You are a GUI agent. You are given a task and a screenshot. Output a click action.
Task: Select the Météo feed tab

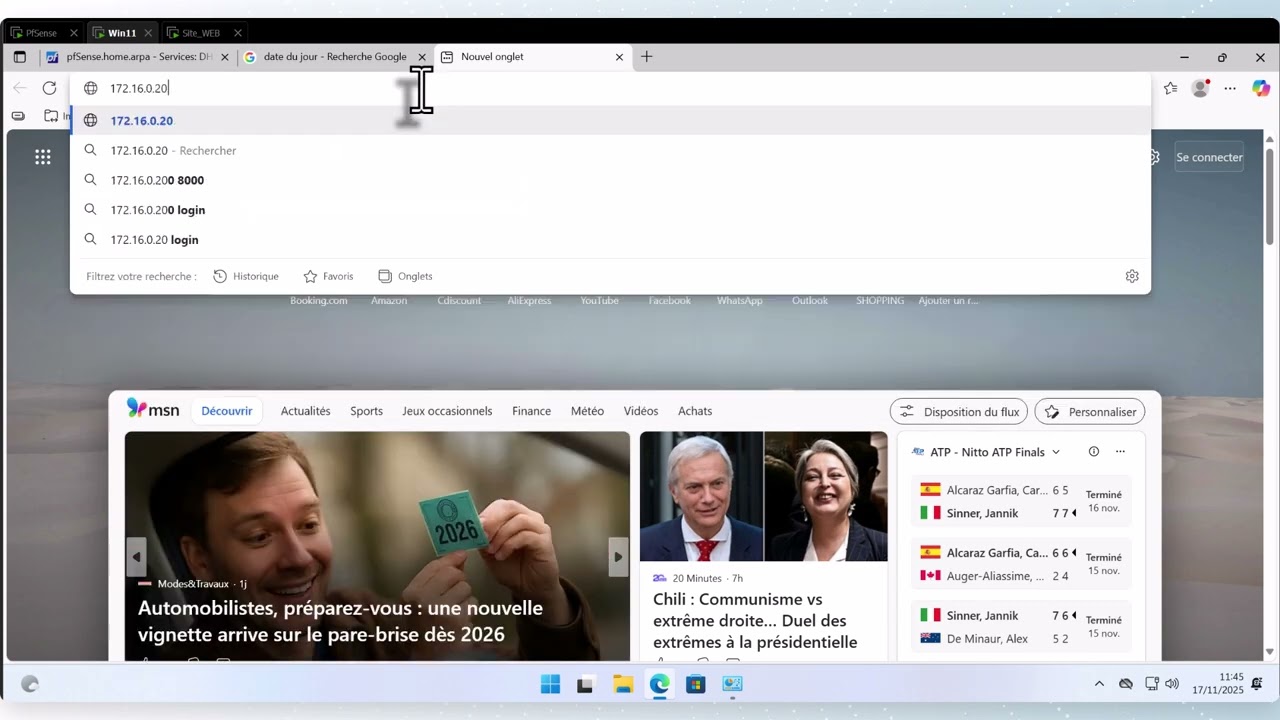(587, 411)
